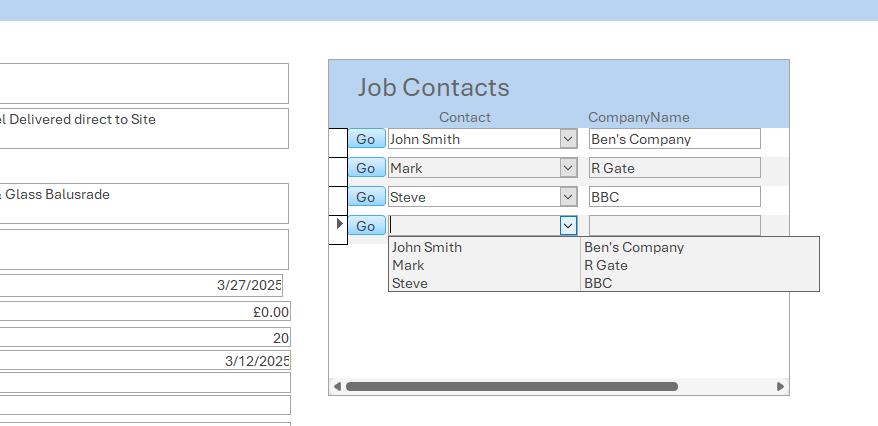
Task: Click the horizontal scrollbar thumb
Action: coord(511,386)
